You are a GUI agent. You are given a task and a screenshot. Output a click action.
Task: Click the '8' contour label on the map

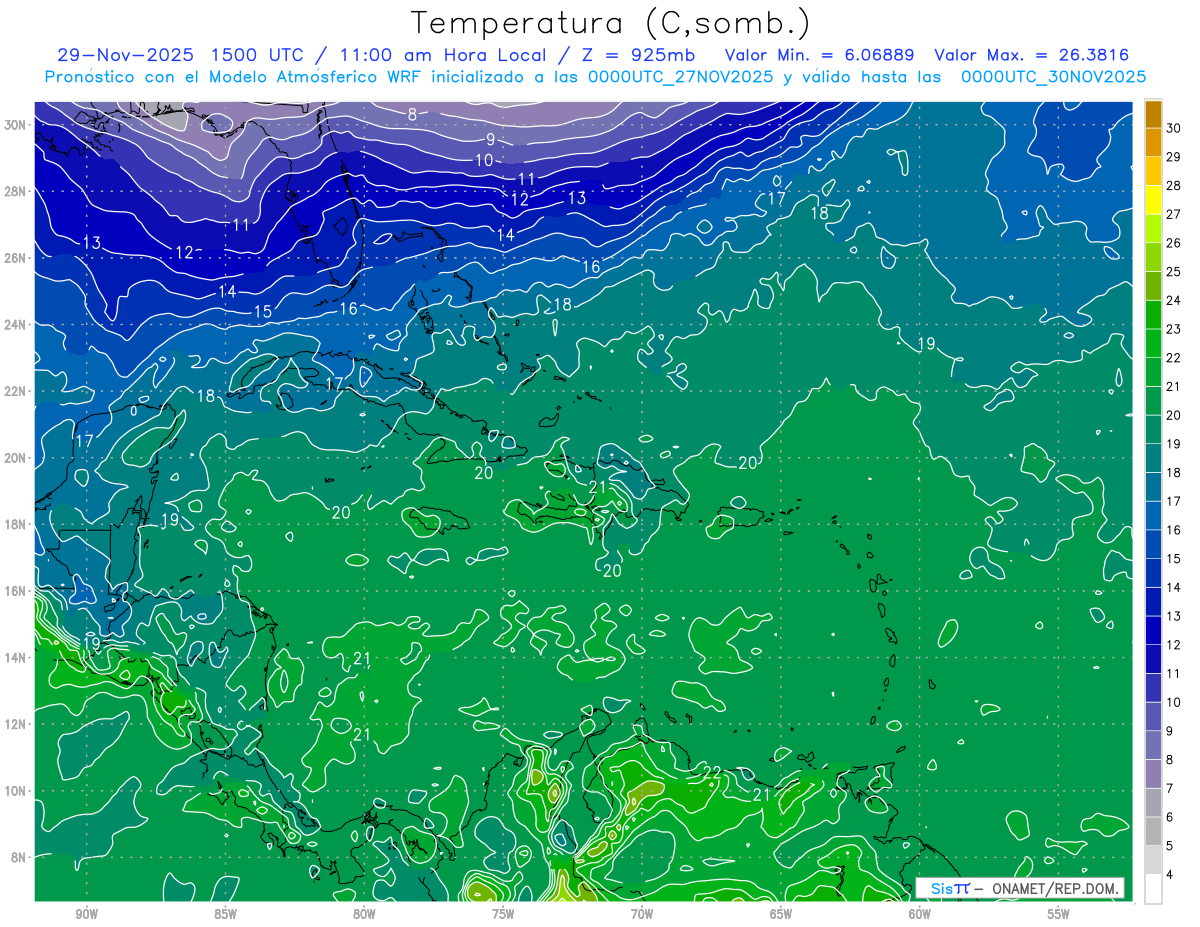coord(412,115)
